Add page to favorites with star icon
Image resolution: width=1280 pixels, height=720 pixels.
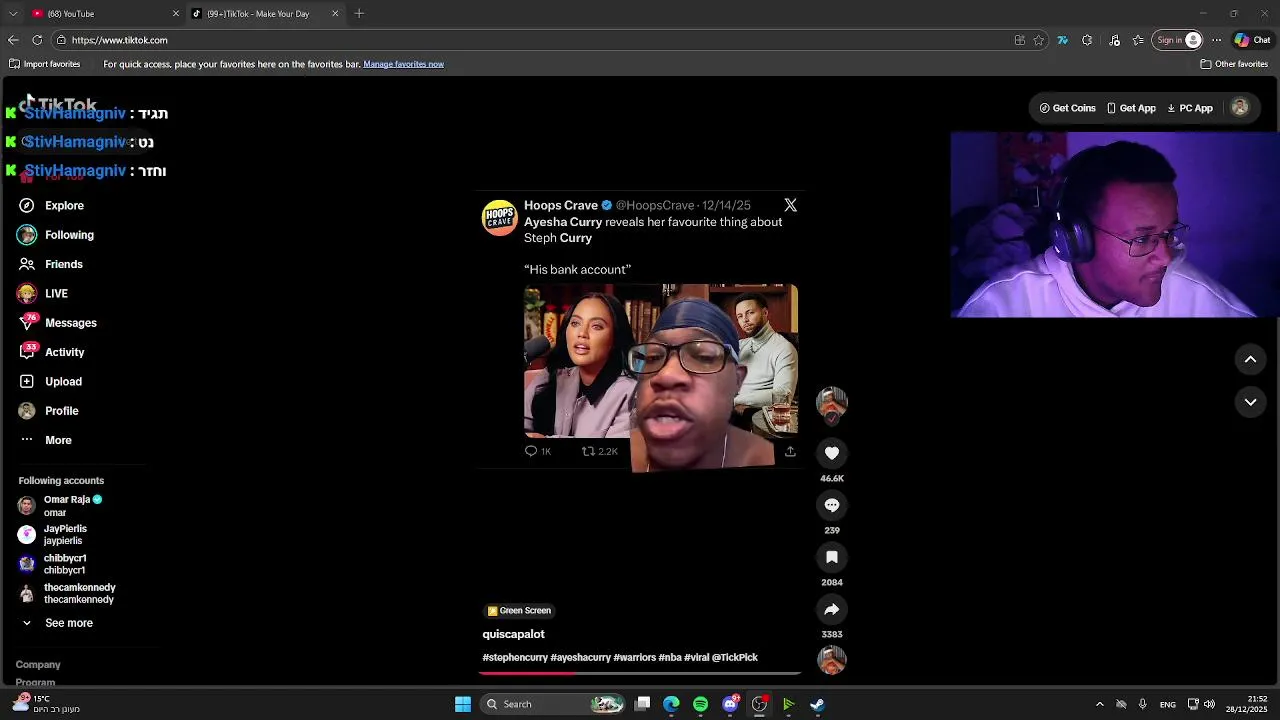point(1039,40)
